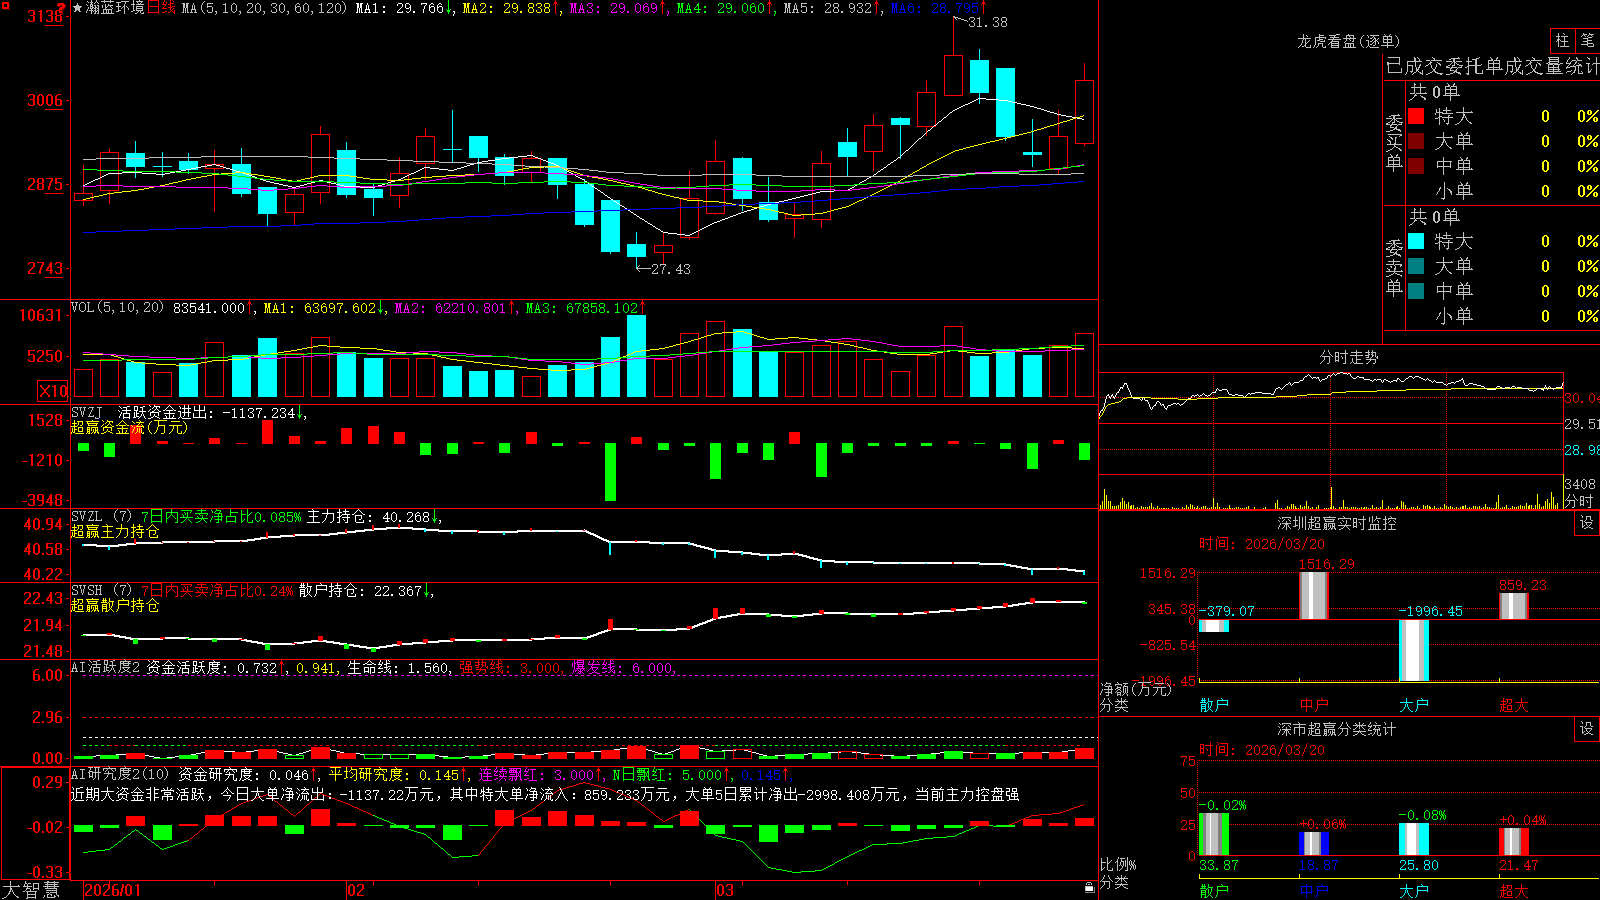The image size is (1600, 900).
Task: Click the 深圳超赢实时监控 panel title
Action: [x=1336, y=523]
